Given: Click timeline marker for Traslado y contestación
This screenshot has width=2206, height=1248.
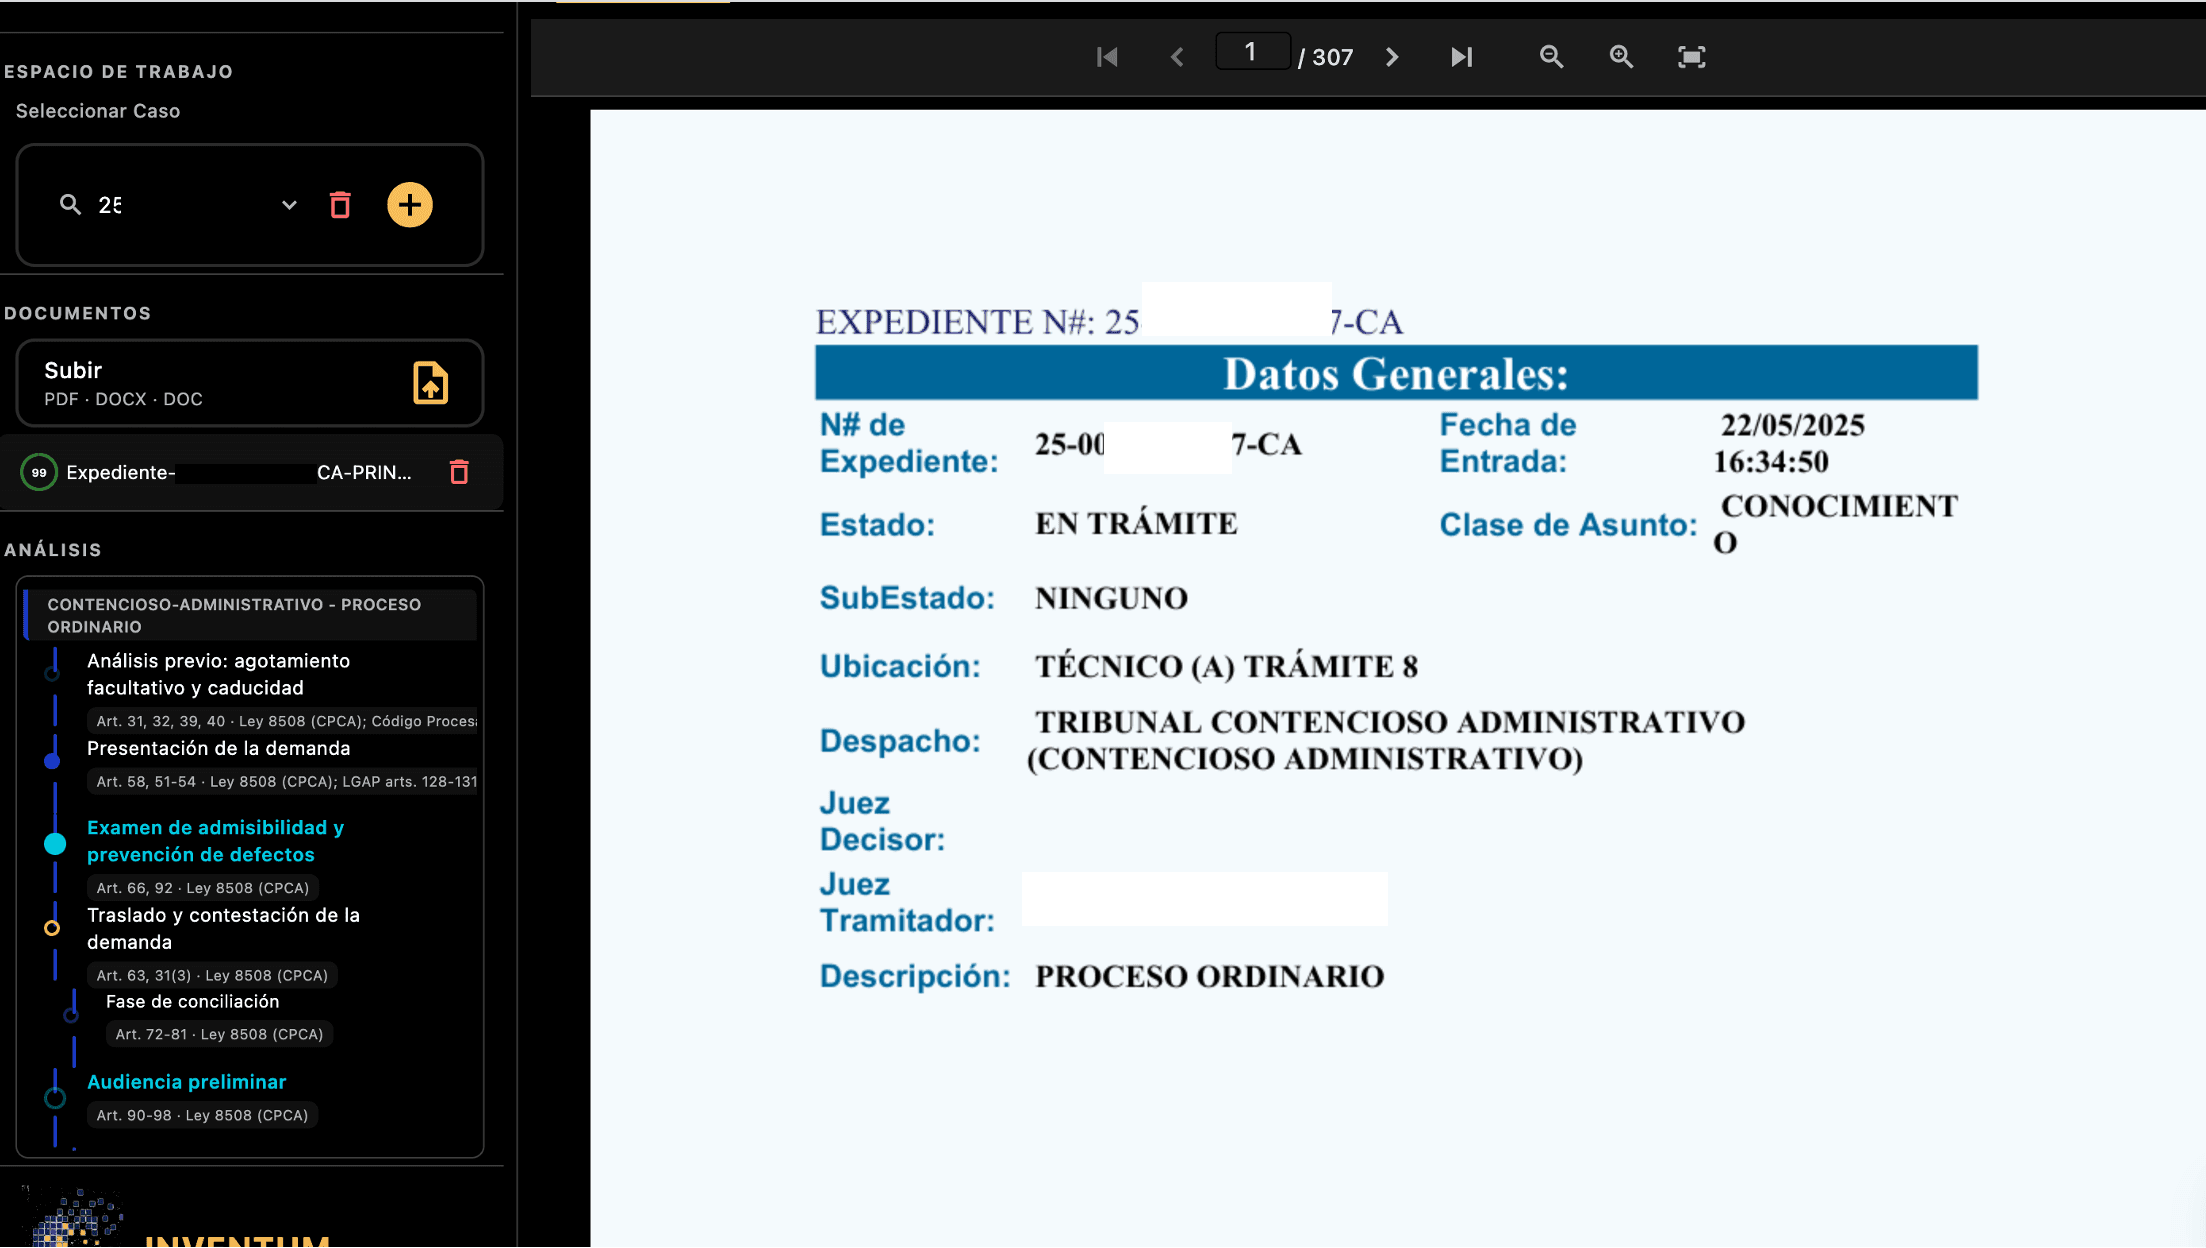Looking at the screenshot, I should click(x=52, y=928).
